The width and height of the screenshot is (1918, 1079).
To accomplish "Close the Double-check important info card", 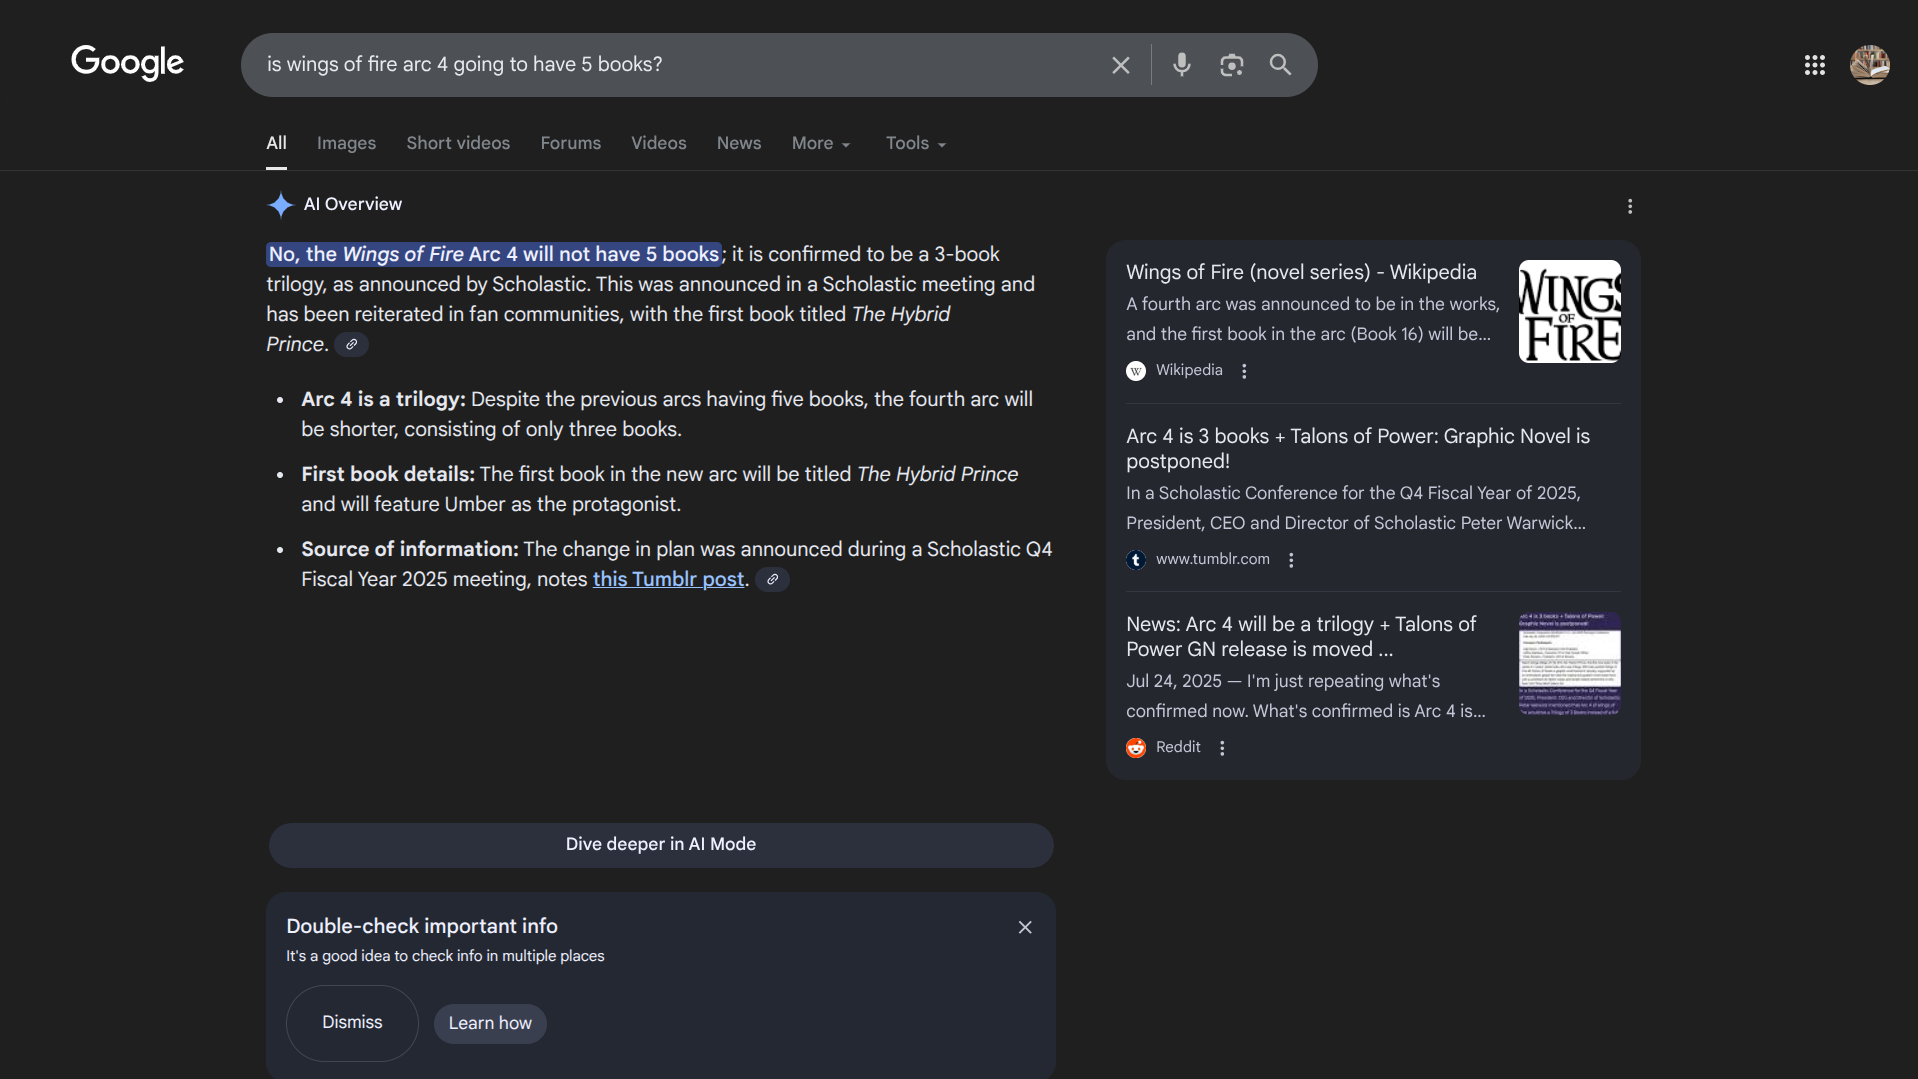I will pos(1024,927).
